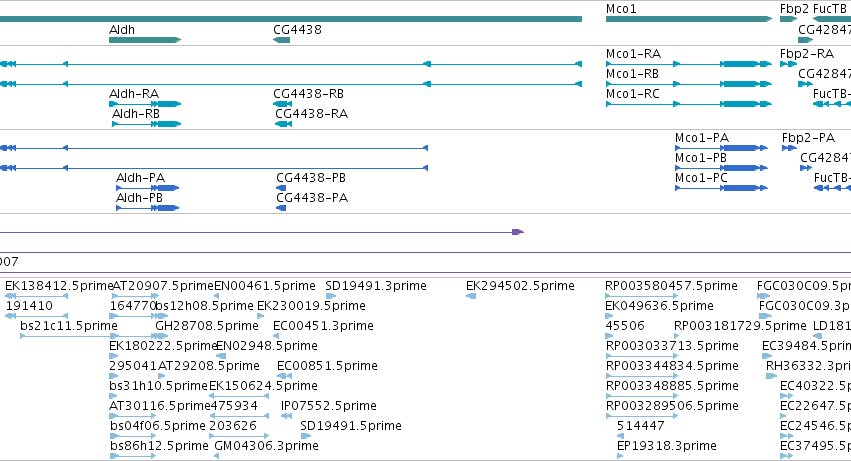Open the SD19491.3prime EST label
Screen dimensions: 851x461
[376, 286]
